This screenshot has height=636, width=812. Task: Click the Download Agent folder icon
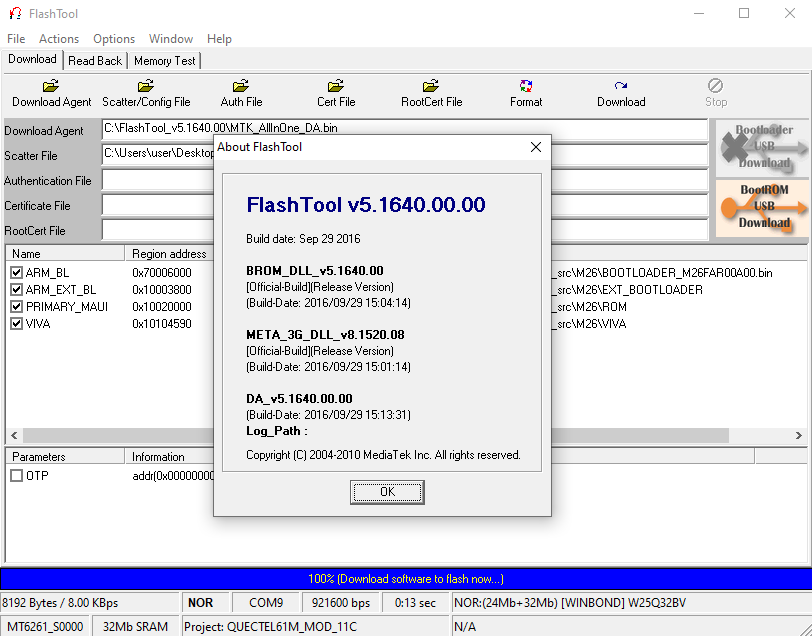coord(51,87)
